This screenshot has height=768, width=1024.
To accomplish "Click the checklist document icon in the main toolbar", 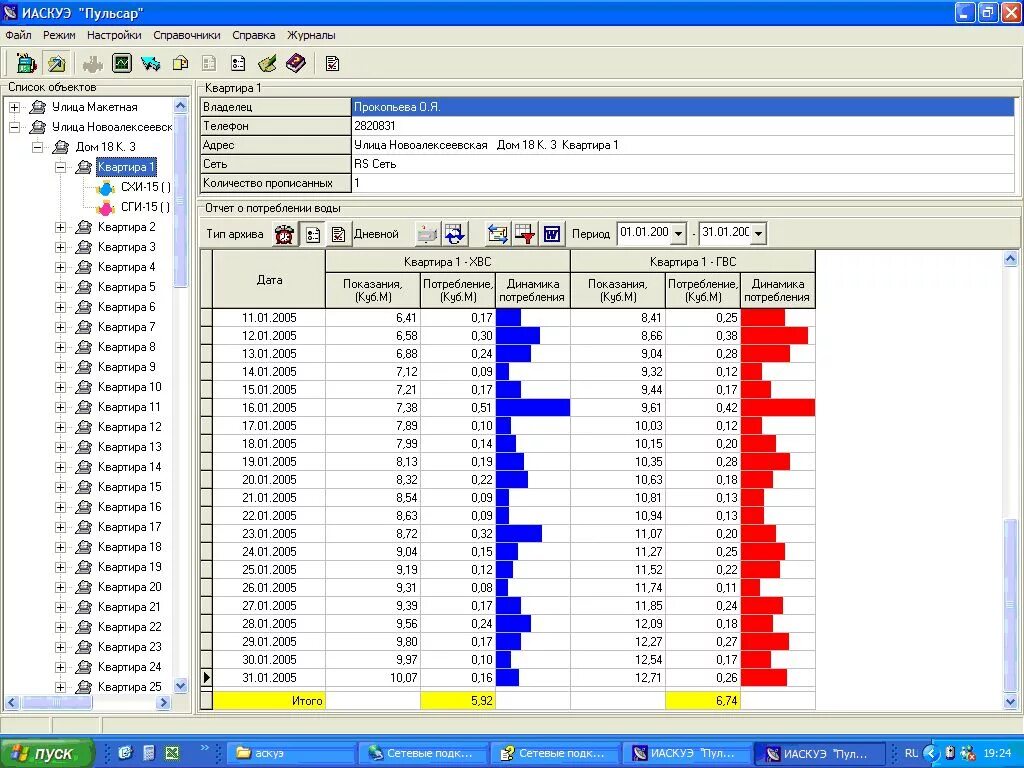I will click(x=332, y=63).
